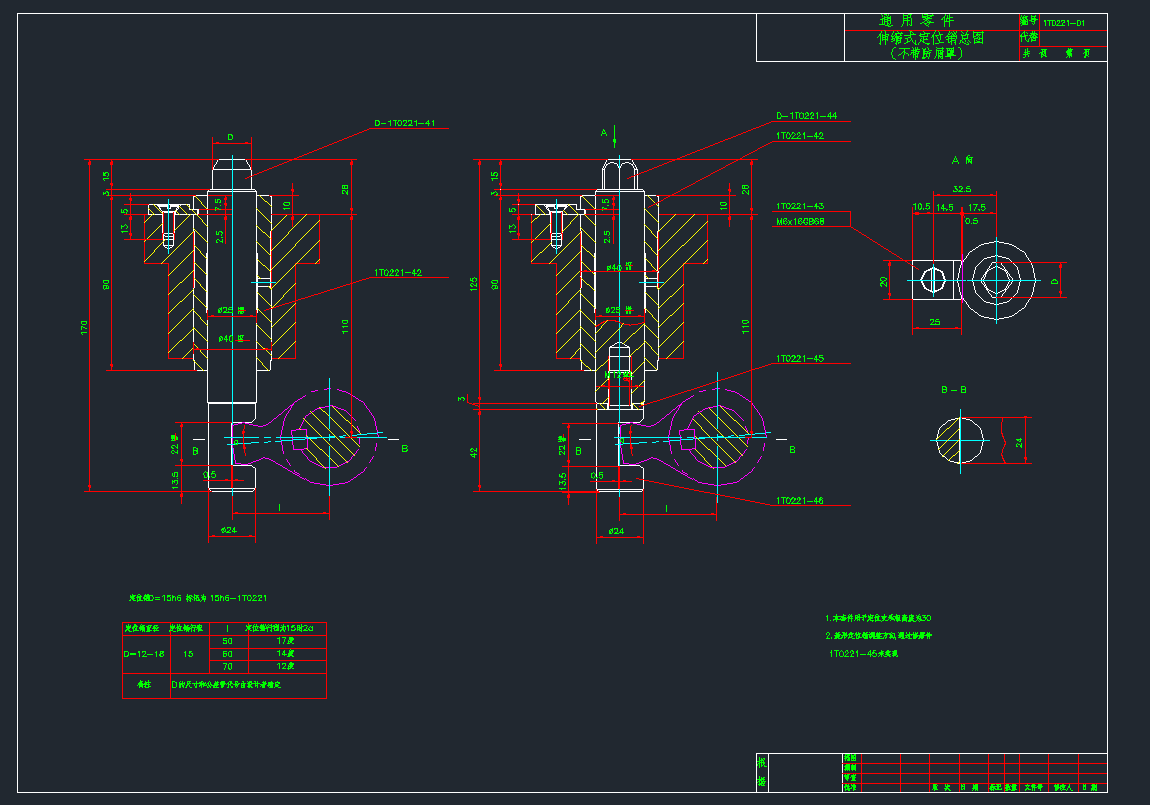
Task: Click the 70 value in table column l
Action: pos(227,665)
